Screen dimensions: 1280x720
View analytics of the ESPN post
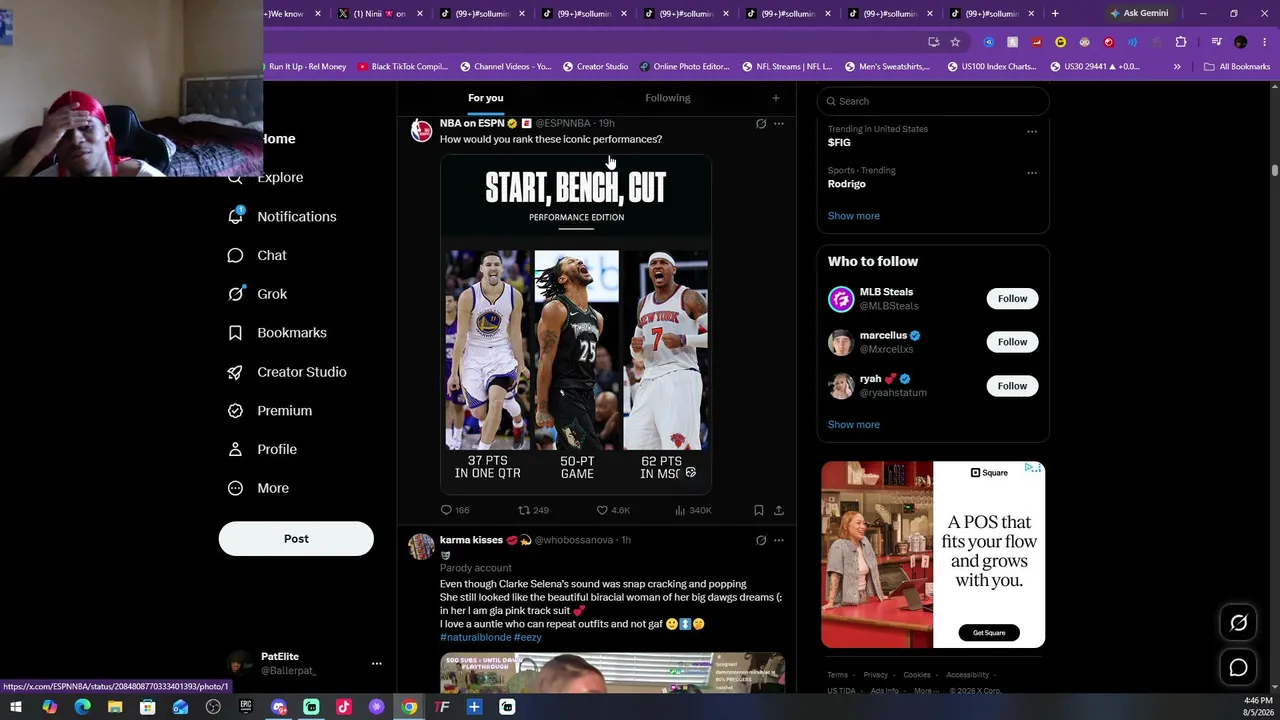693,510
